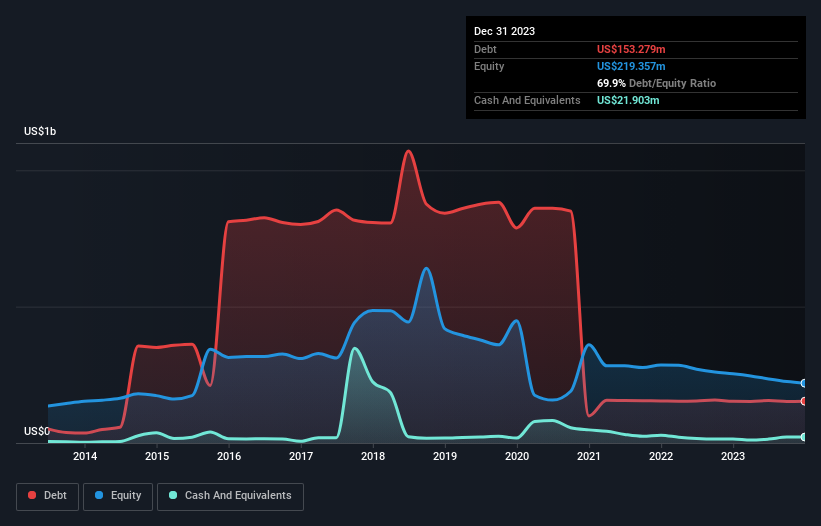Image resolution: width=821 pixels, height=526 pixels.
Task: Click the 2016 x-axis label
Action: click(229, 456)
